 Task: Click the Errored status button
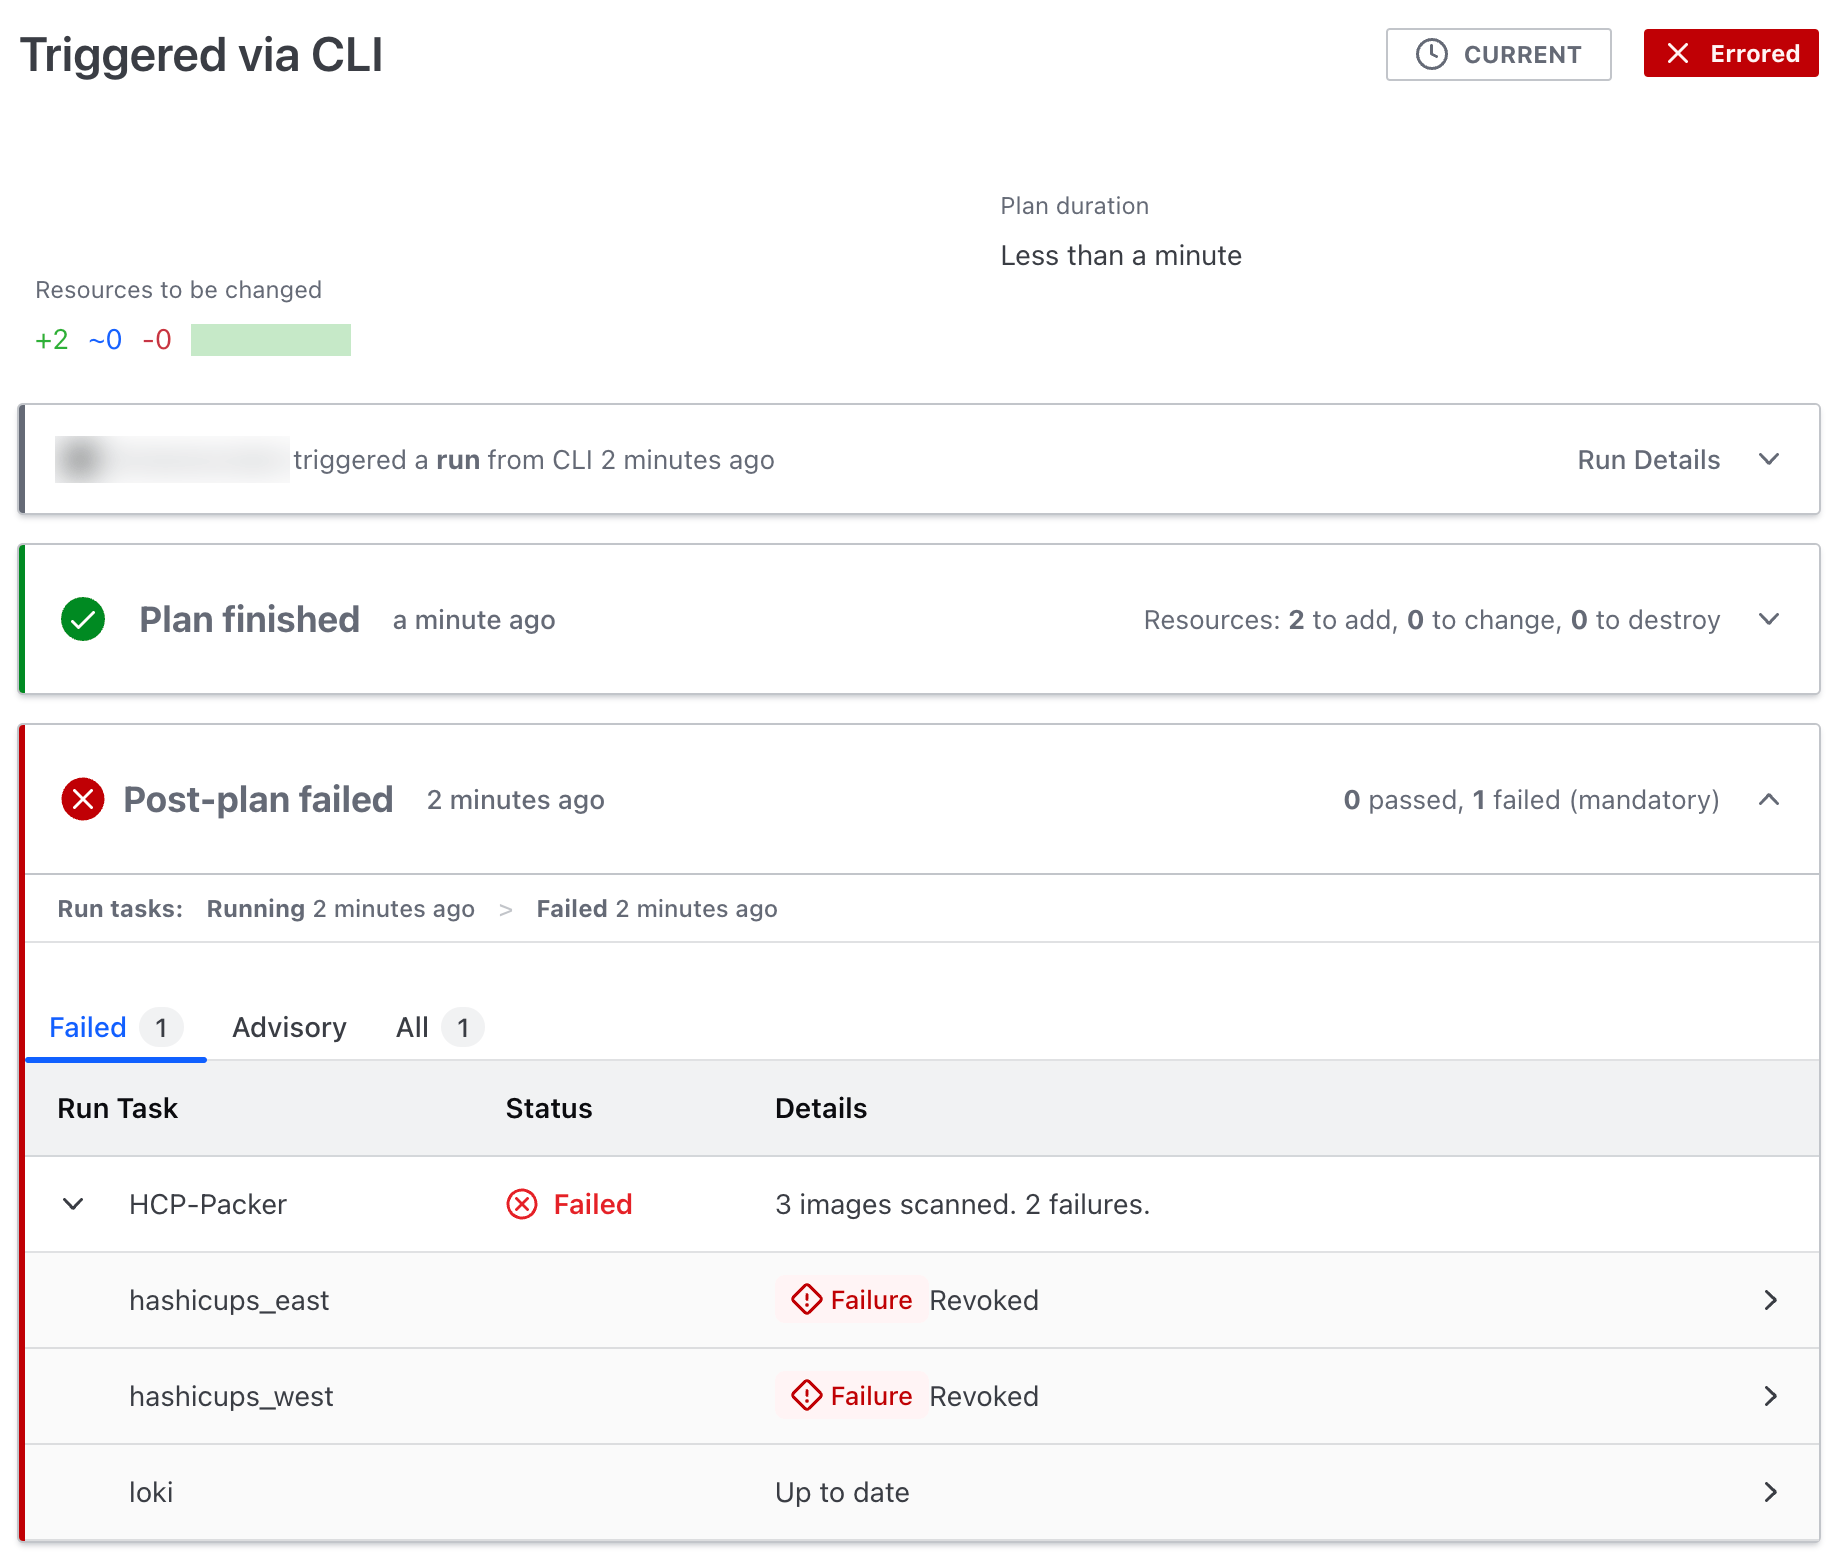(1730, 54)
